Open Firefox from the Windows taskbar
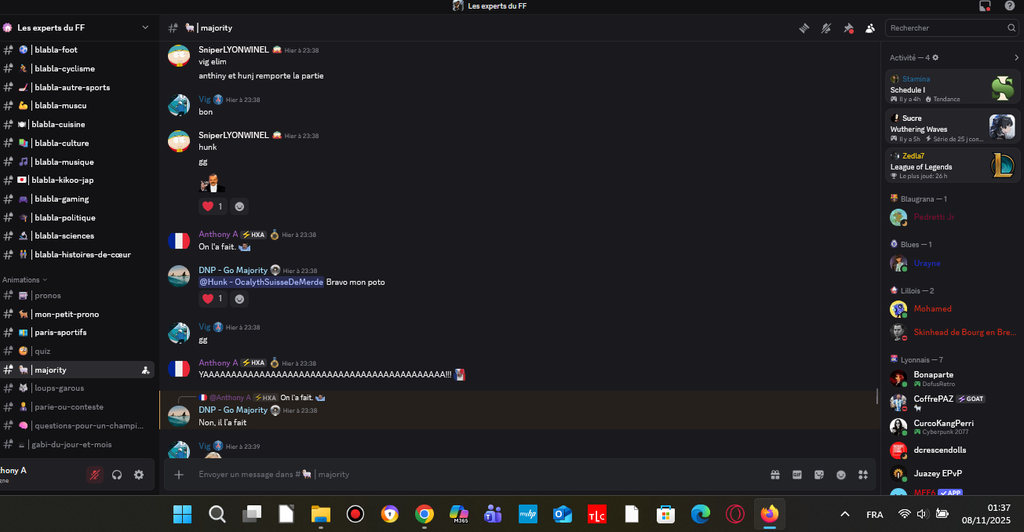The height and width of the screenshot is (532, 1024). tap(769, 514)
